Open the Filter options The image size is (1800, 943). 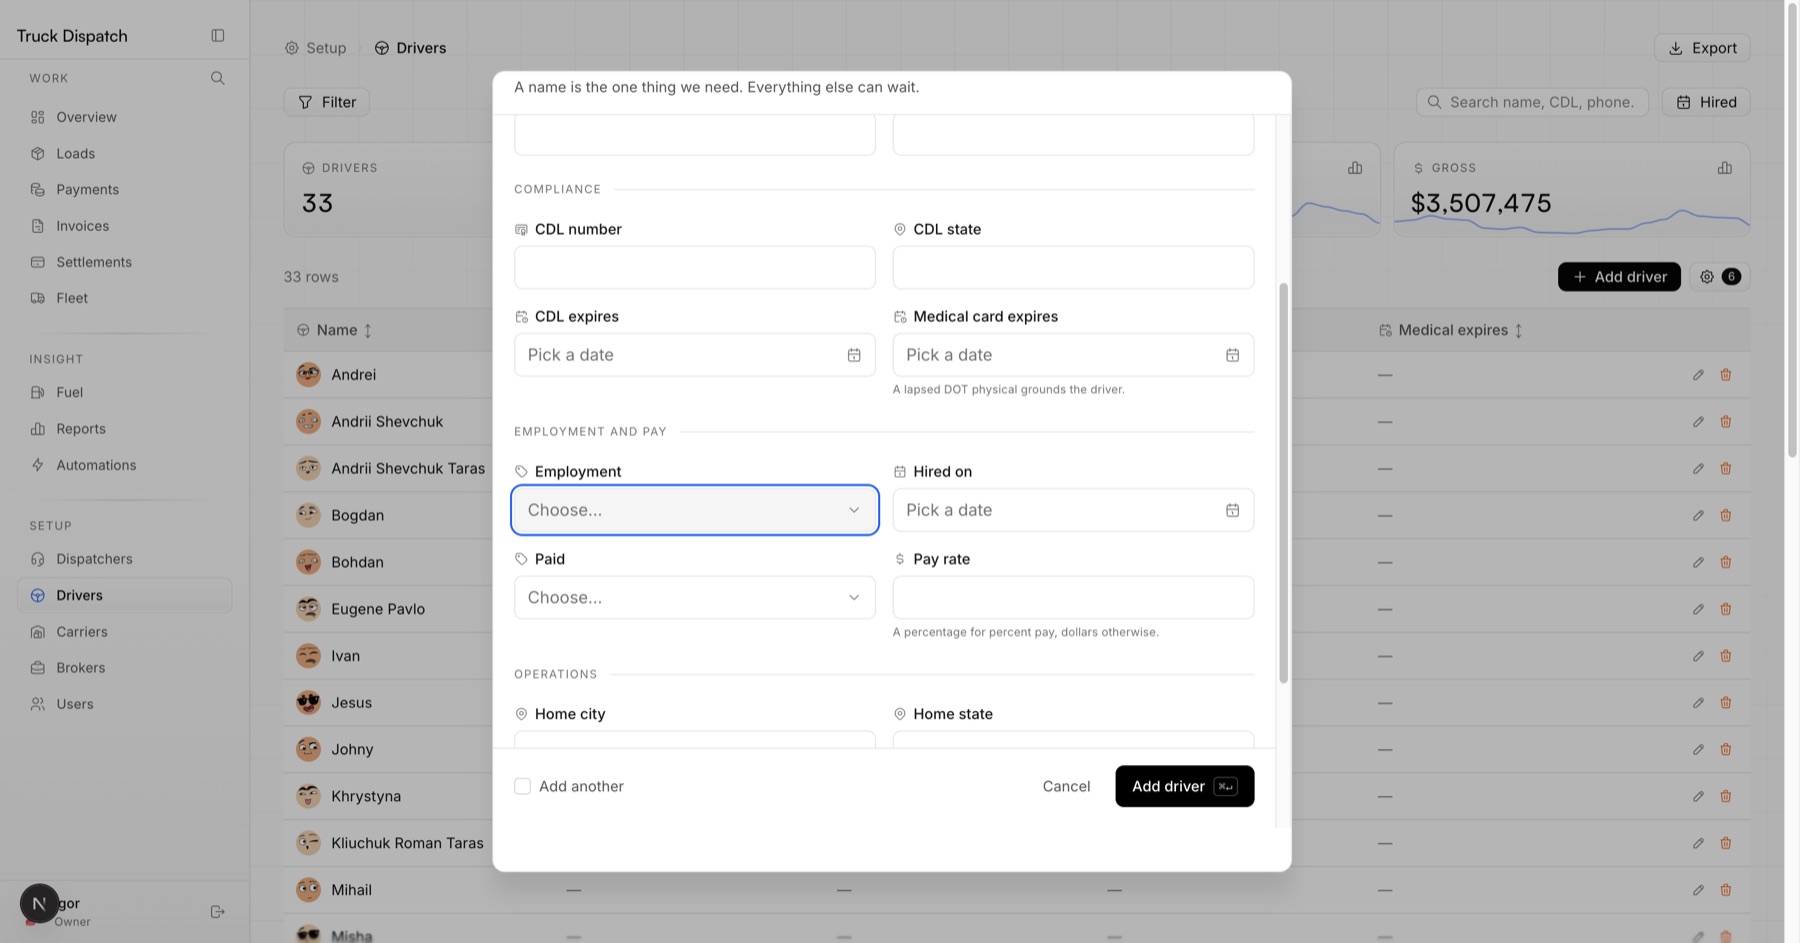click(x=326, y=102)
